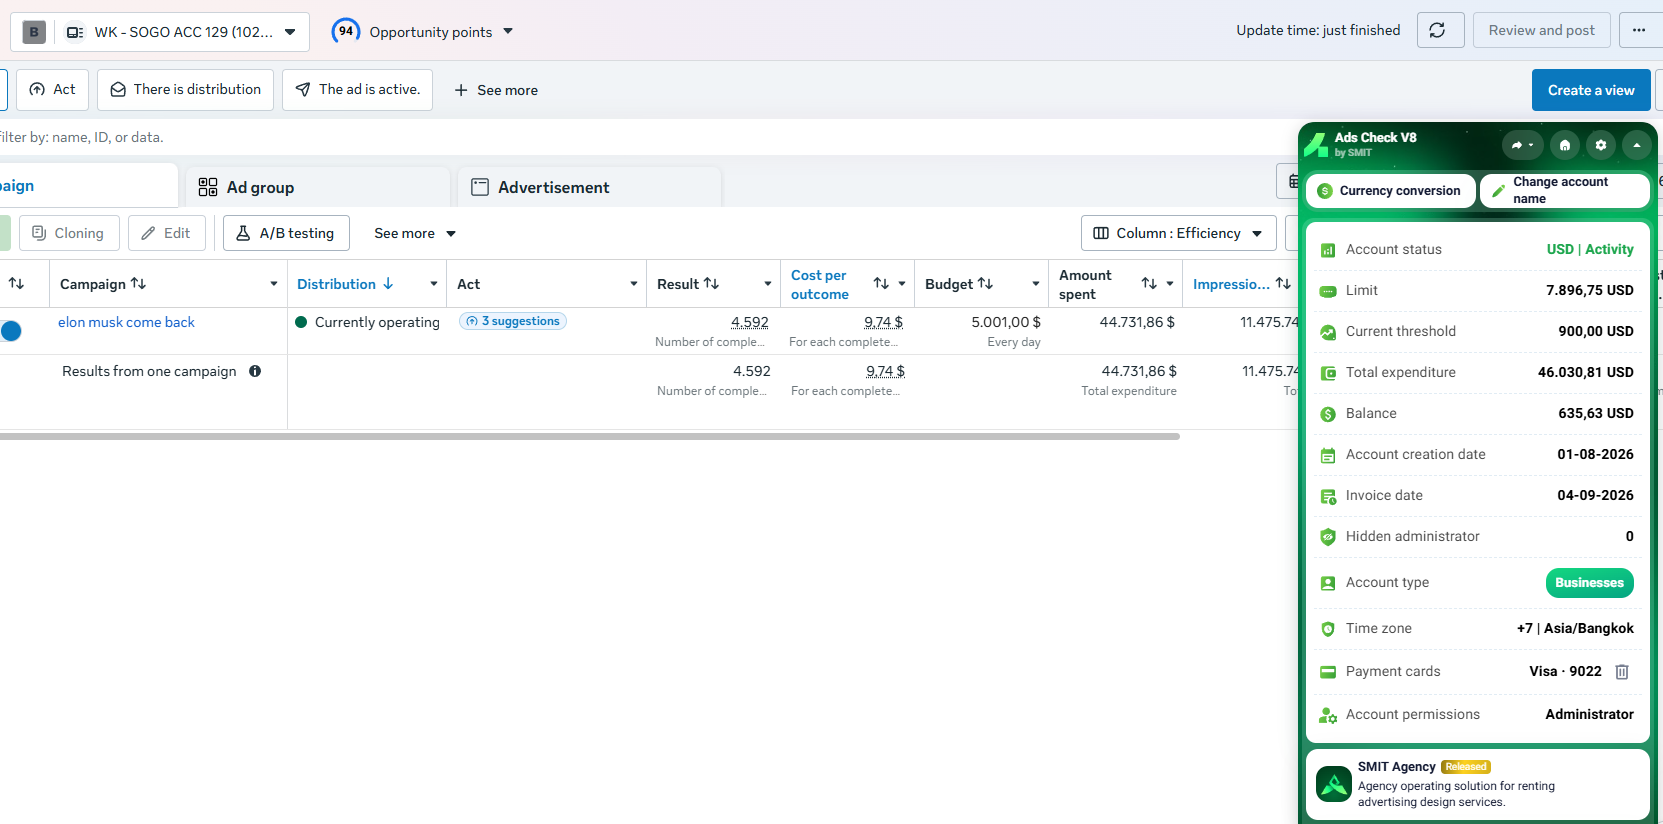This screenshot has width=1663, height=824.
Task: Click See more filters link
Action: (x=496, y=90)
